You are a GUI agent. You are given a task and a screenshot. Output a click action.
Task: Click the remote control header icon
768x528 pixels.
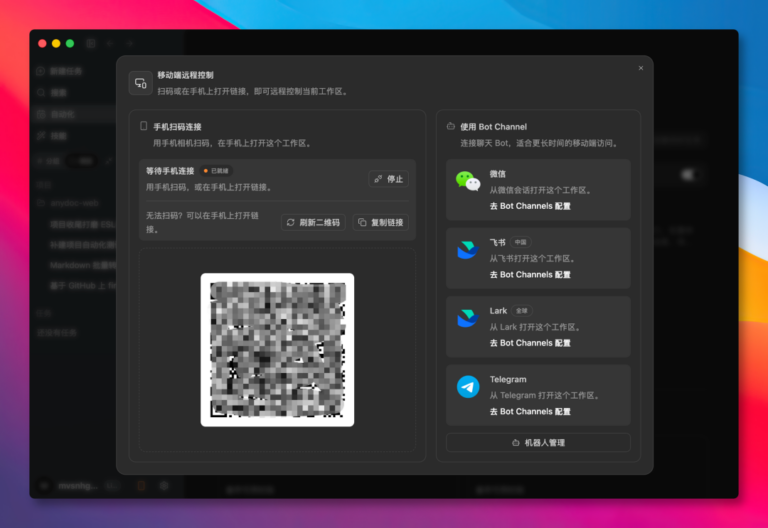(141, 83)
